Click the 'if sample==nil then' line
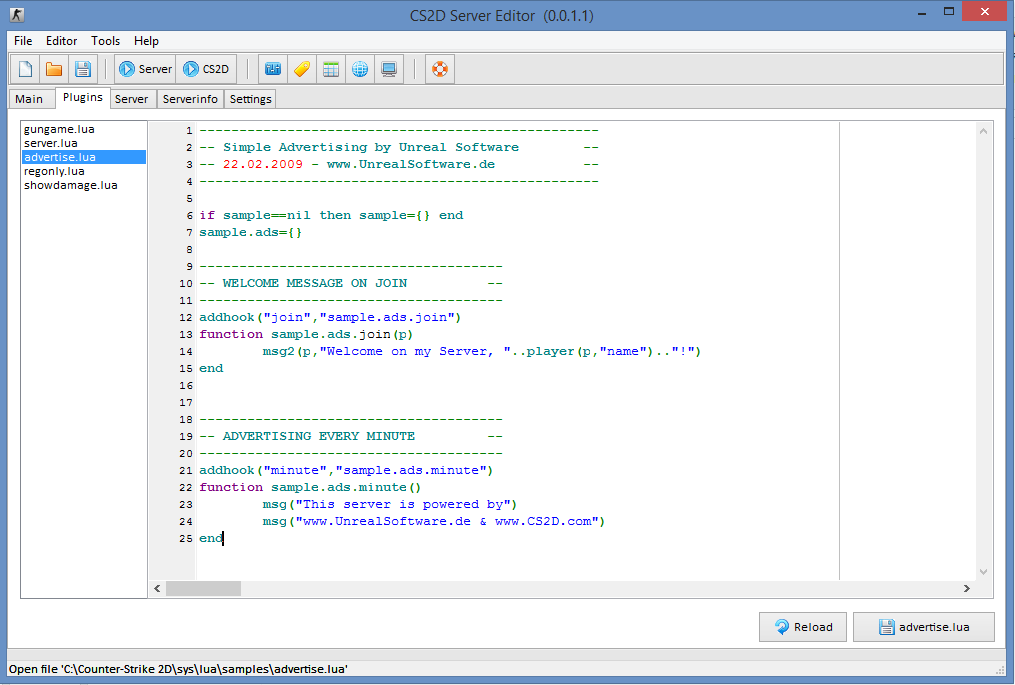Viewport: 1015px width, 685px height. point(331,215)
